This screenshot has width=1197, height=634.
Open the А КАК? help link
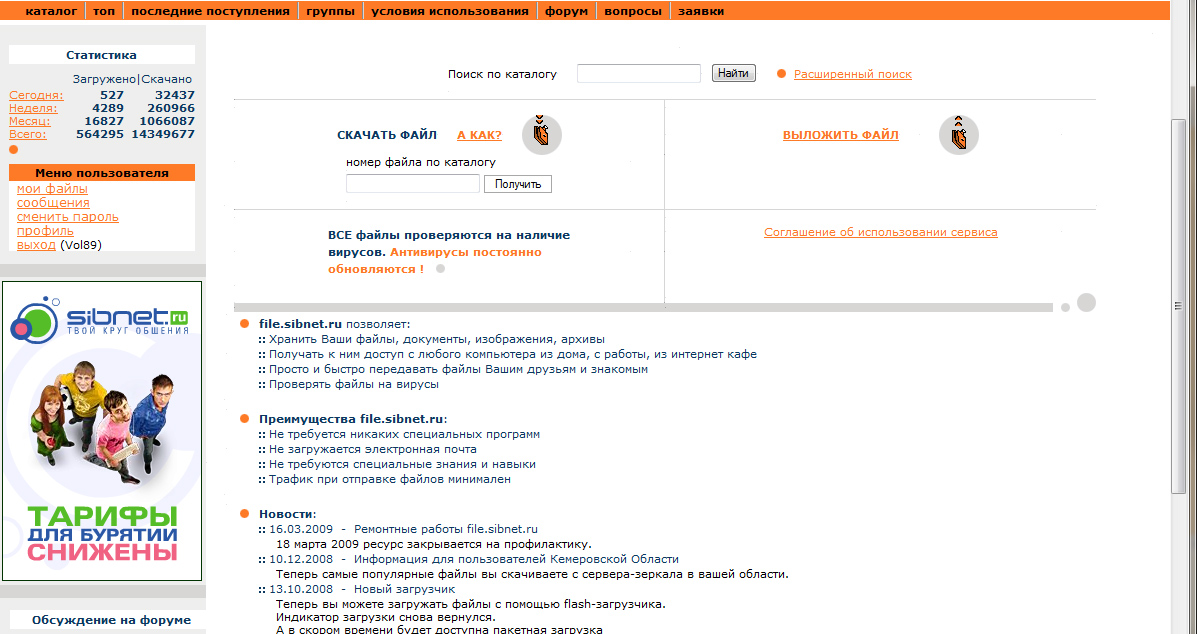[479, 136]
